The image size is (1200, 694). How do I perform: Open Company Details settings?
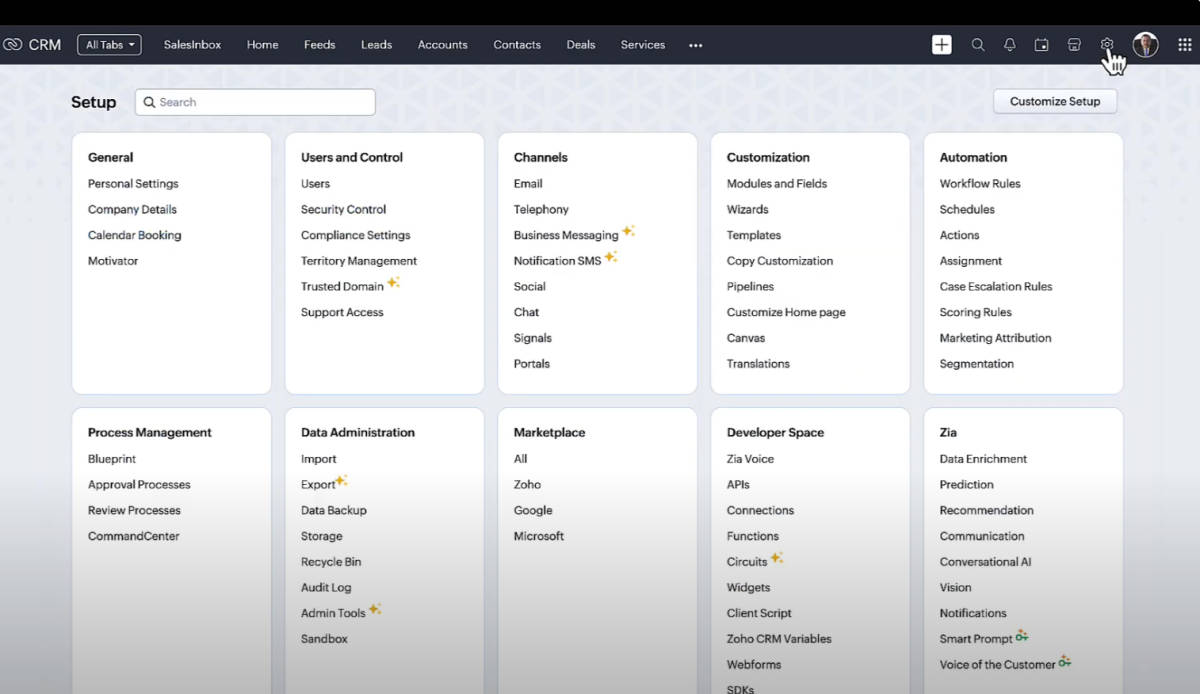[x=132, y=209]
